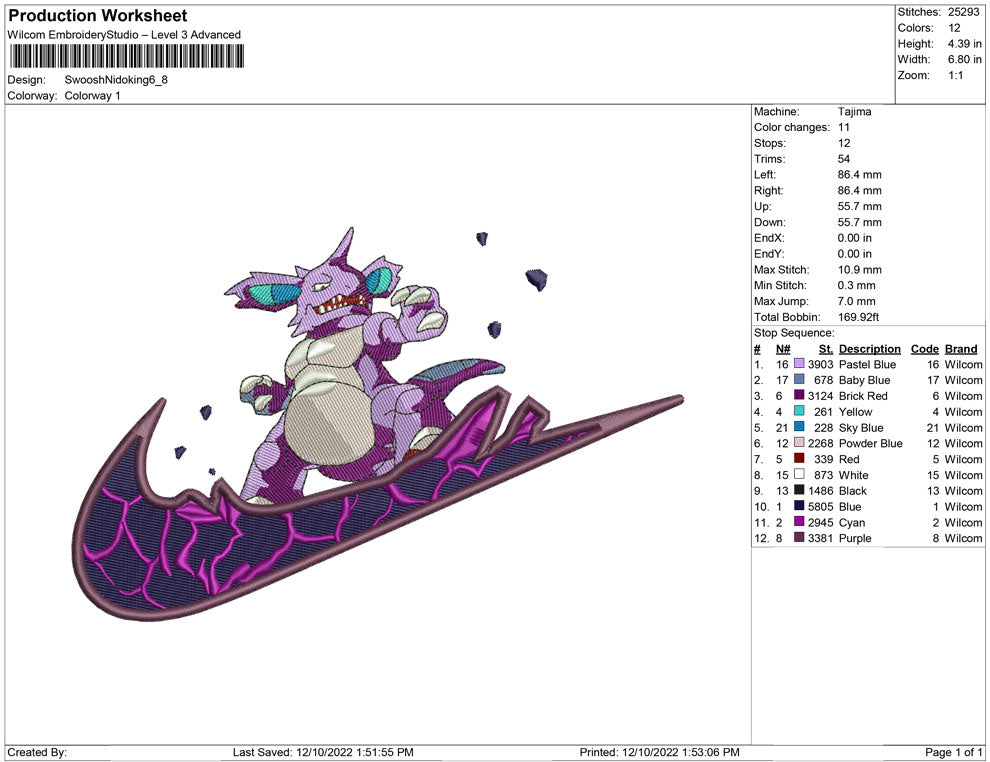Click the Machine value Tajima
This screenshot has height=762, width=990.
pos(854,112)
